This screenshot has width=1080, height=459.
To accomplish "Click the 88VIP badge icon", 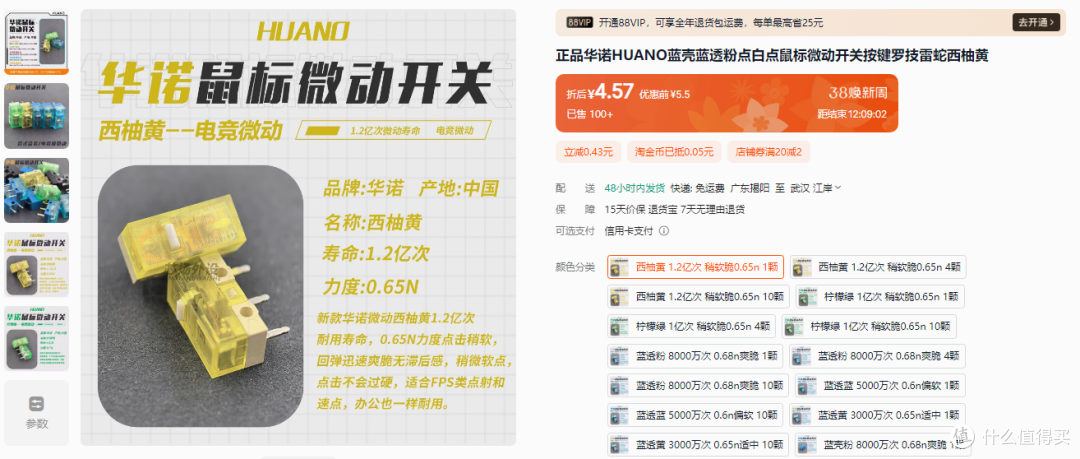I will [x=579, y=22].
